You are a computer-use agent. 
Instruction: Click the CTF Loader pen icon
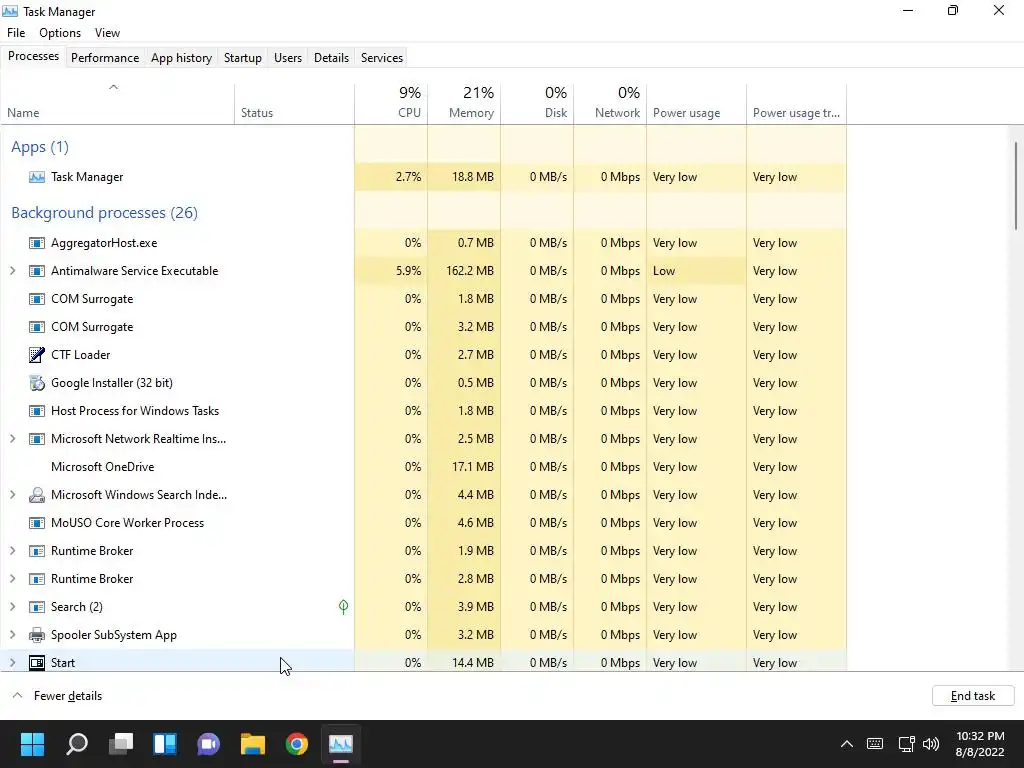coord(37,355)
